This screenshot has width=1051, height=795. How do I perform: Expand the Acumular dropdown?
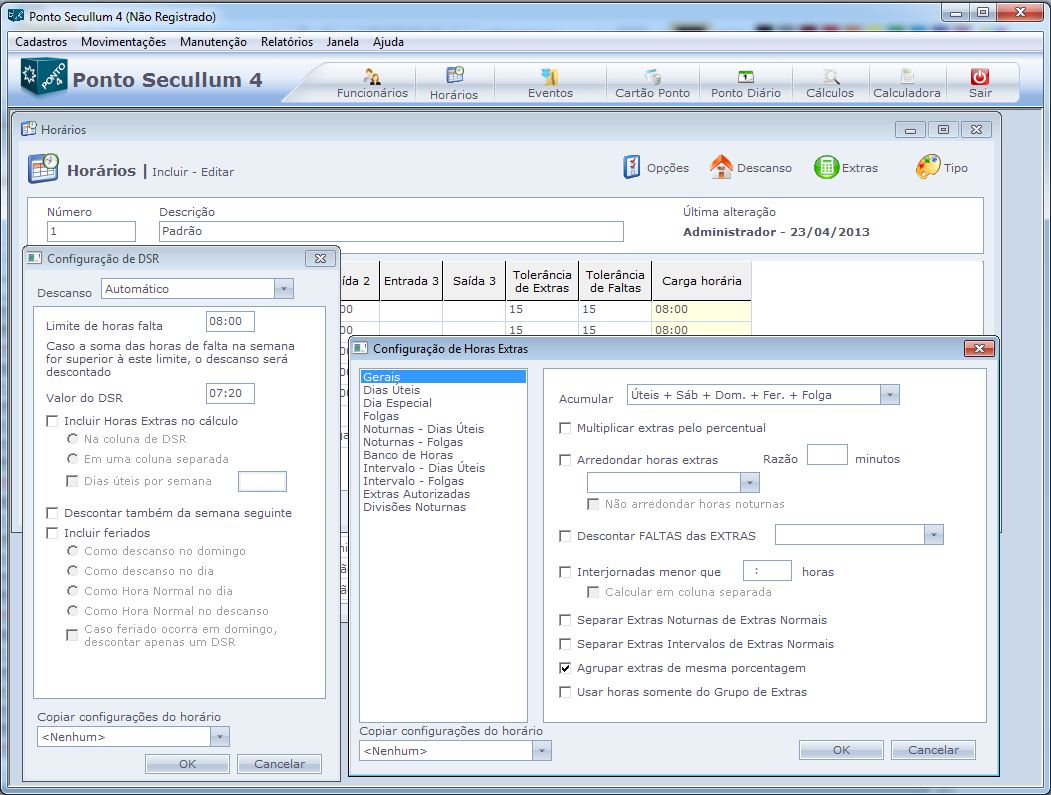point(889,395)
